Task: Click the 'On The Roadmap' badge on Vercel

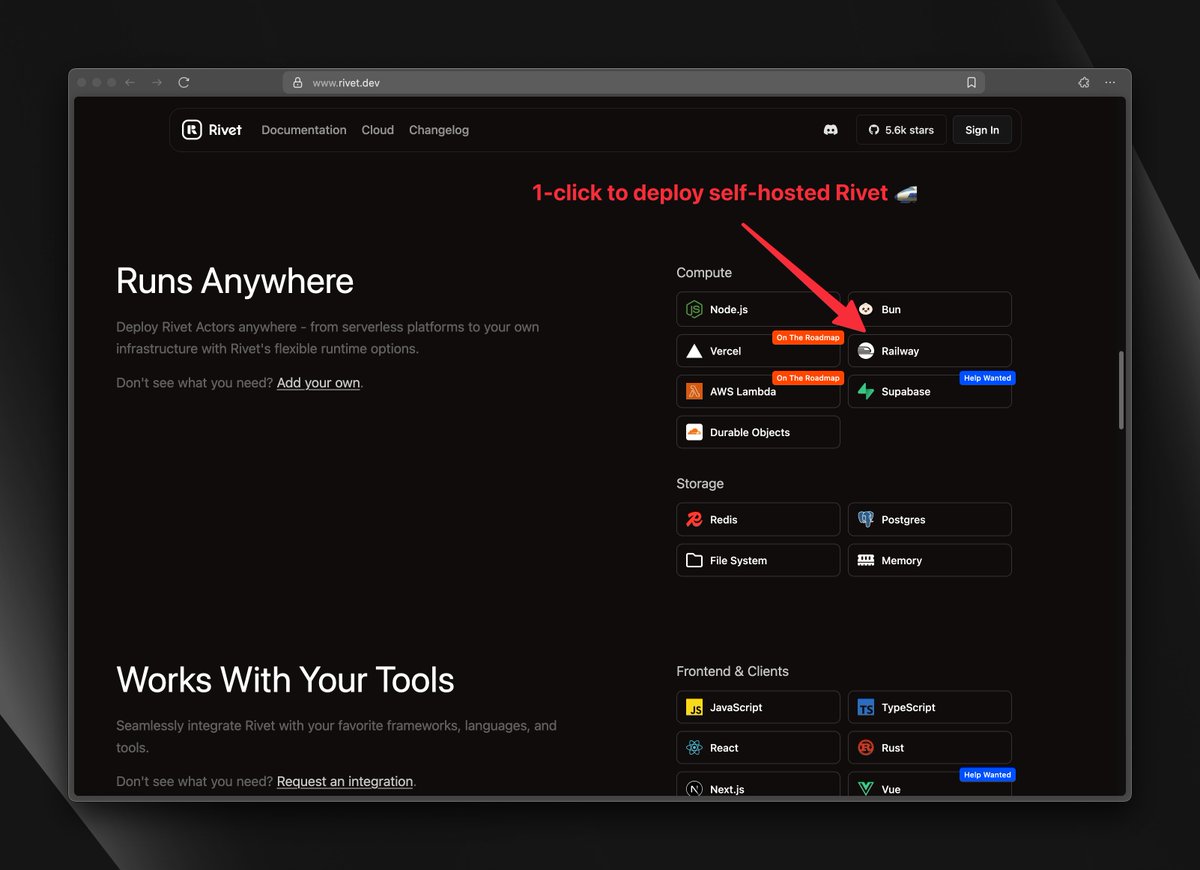Action: pos(808,338)
